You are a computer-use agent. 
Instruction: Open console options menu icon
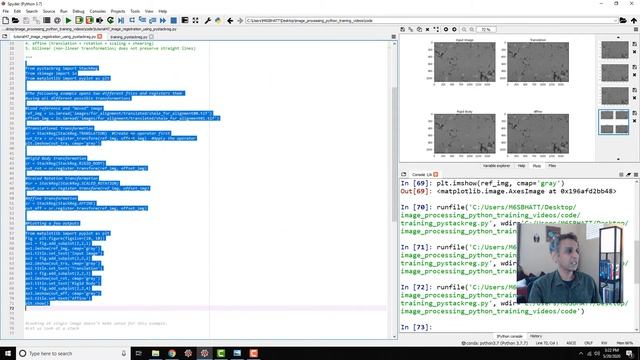[636, 174]
